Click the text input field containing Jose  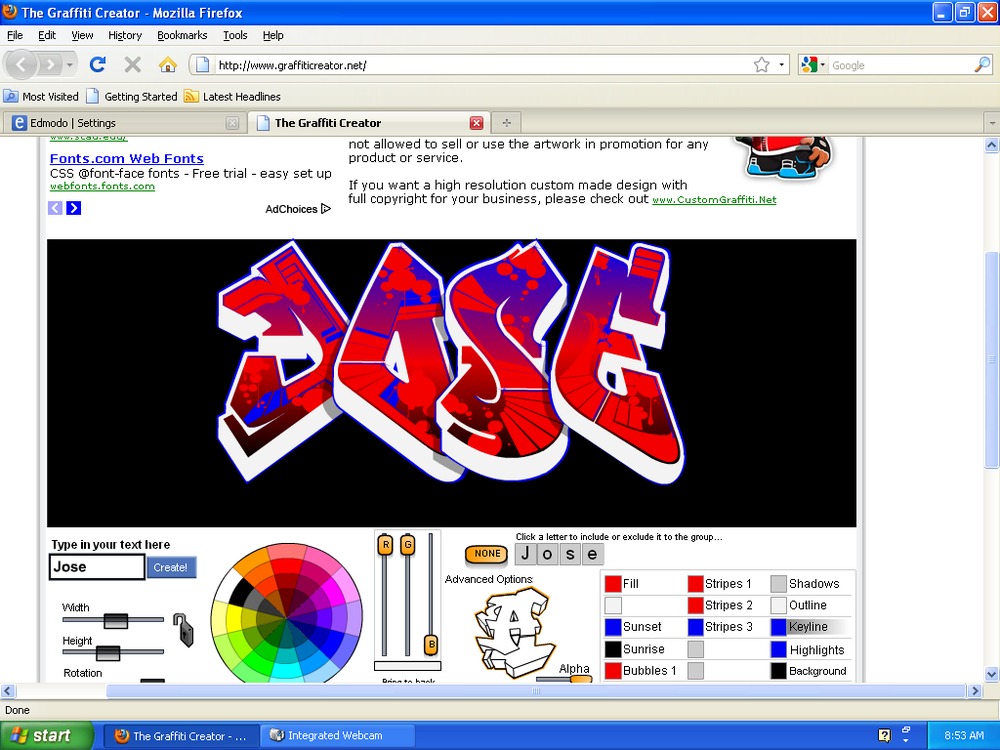(97, 566)
